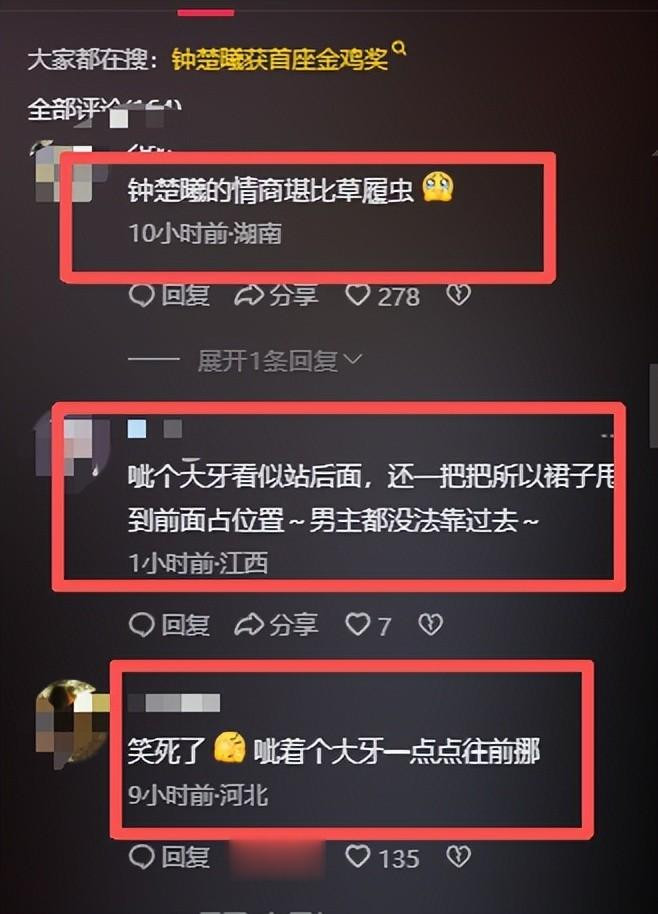The image size is (658, 914).
Task: Like the comment with 278 likes
Action: (357, 295)
